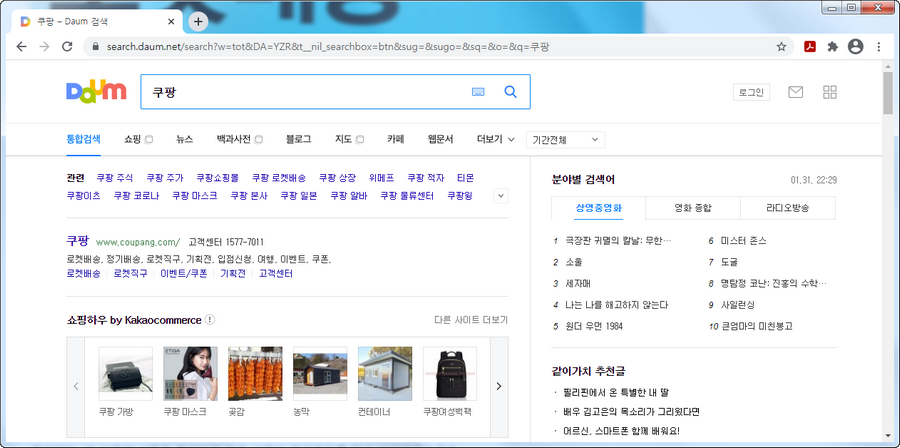Click related search 쿠팡이츠
Image resolution: width=900 pixels, height=448 pixels.
click(83, 196)
